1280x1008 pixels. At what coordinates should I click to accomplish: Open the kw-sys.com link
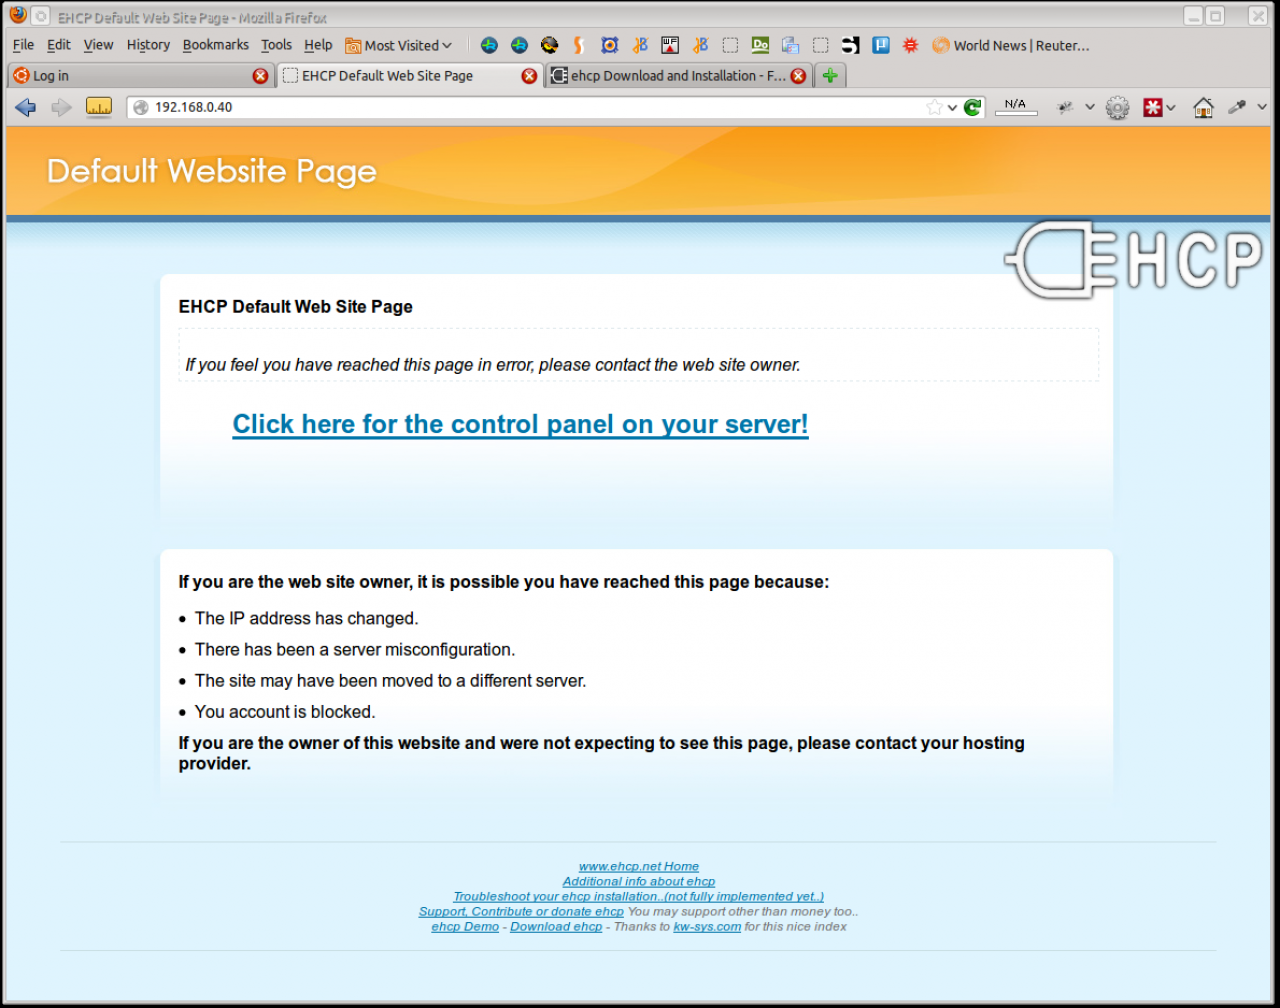707,926
